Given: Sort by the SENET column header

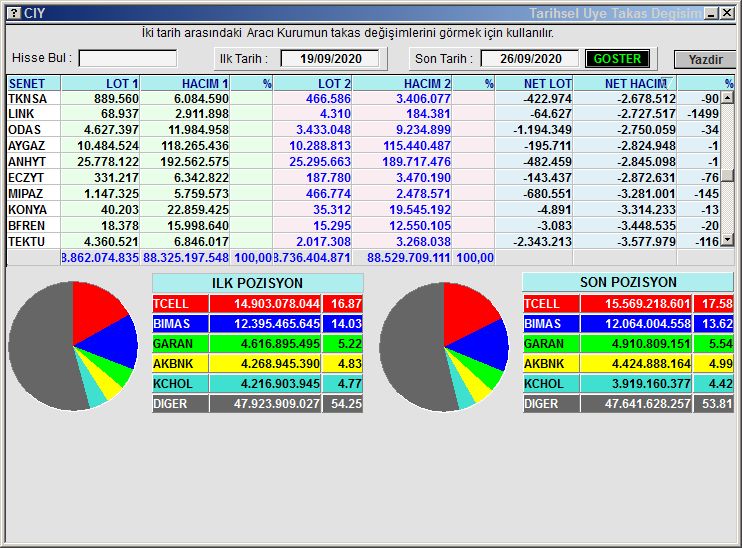Looking at the screenshot, I should click(34, 83).
